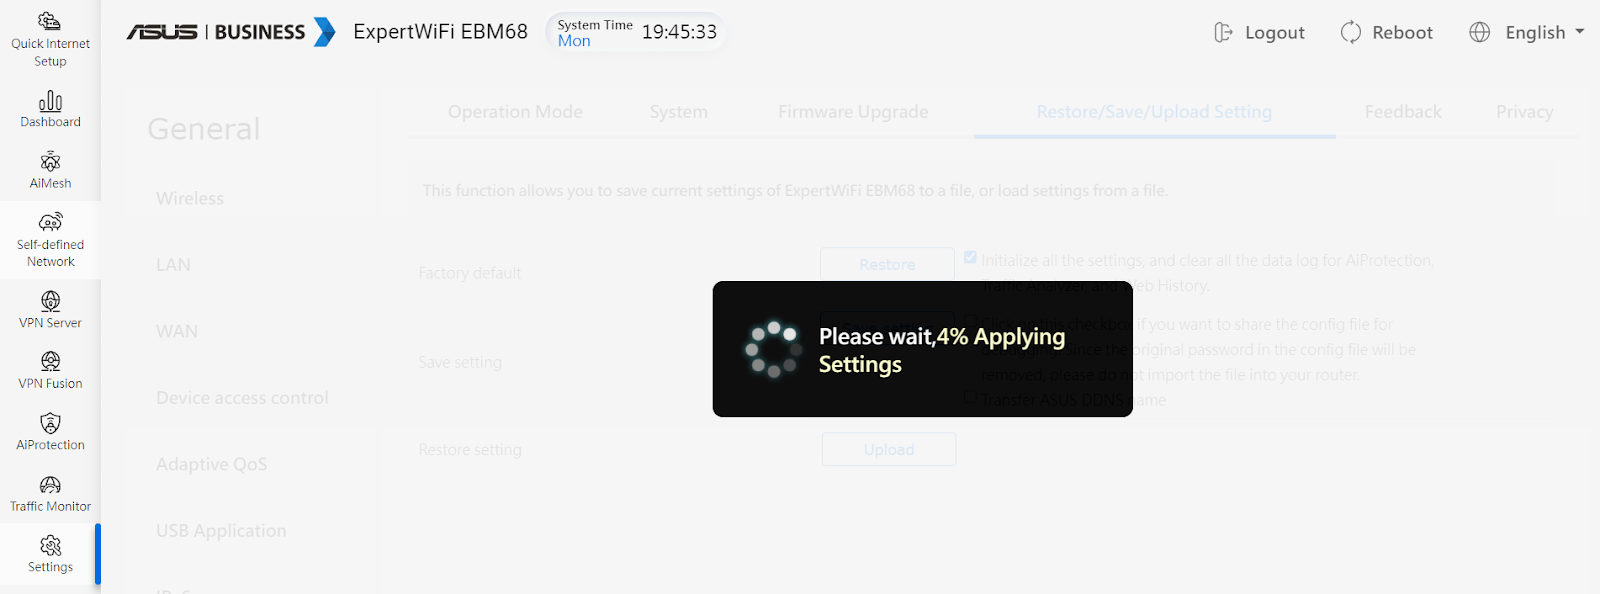Select the Restore/Save/Upload Setting tab
The height and width of the screenshot is (594, 1600).
click(x=1154, y=112)
